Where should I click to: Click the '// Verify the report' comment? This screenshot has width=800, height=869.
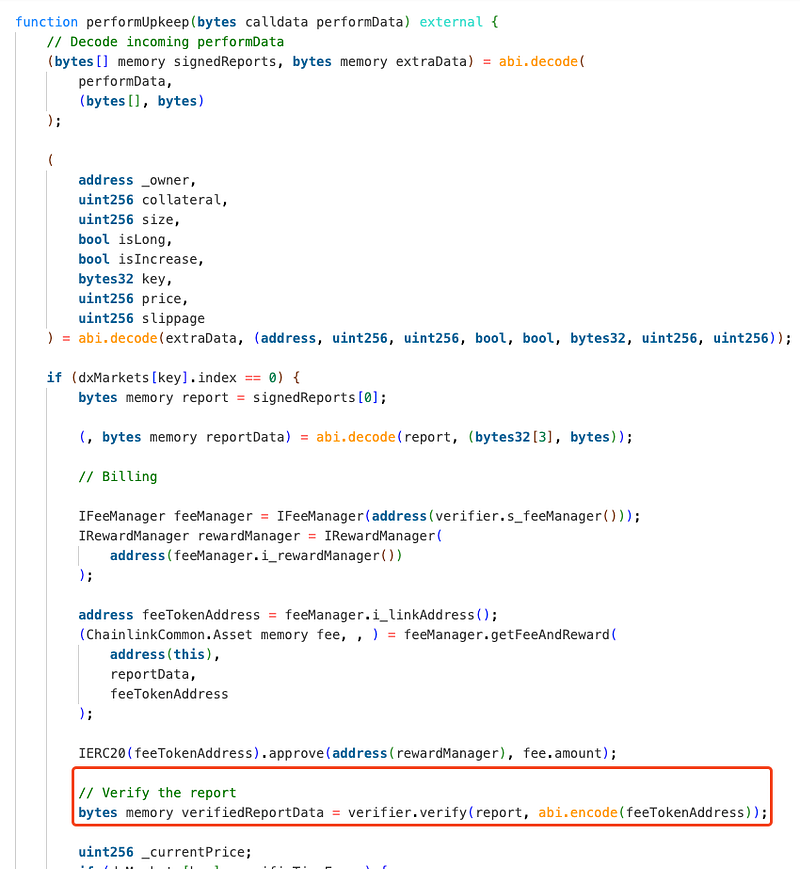click(157, 792)
